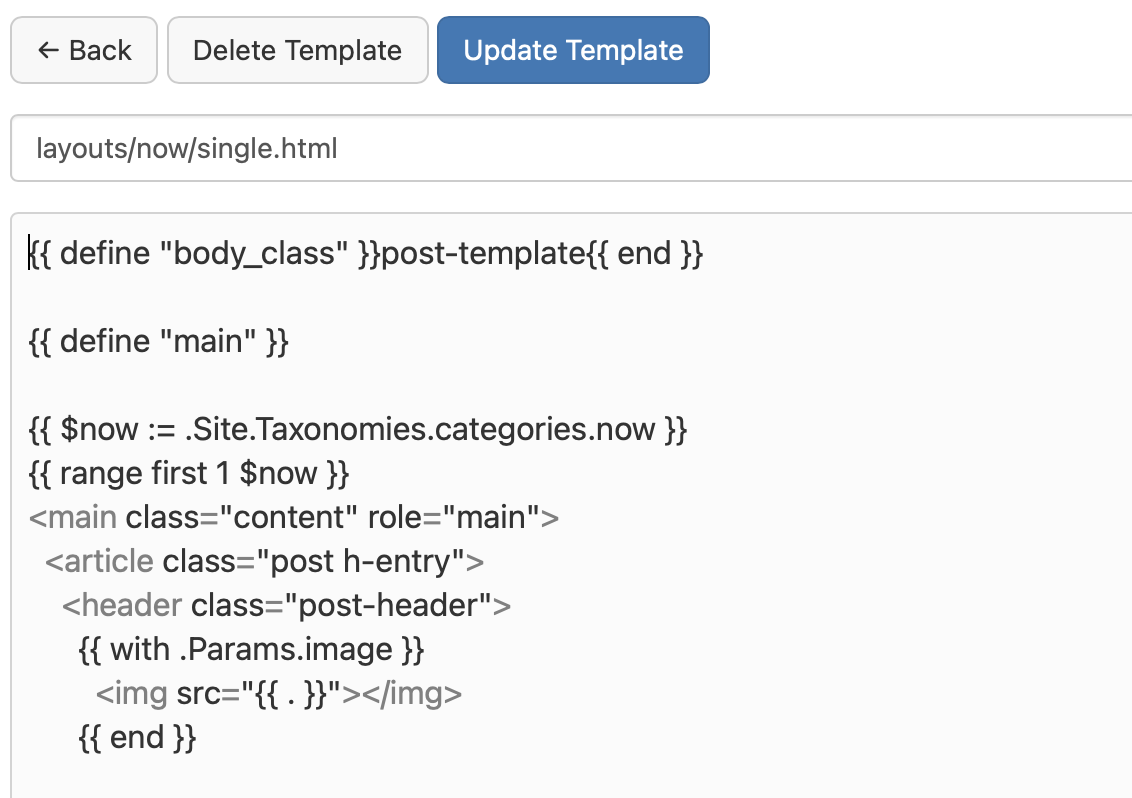The height and width of the screenshot is (798, 1132).
Task: Click the indented end line after img
Action: tap(137, 737)
